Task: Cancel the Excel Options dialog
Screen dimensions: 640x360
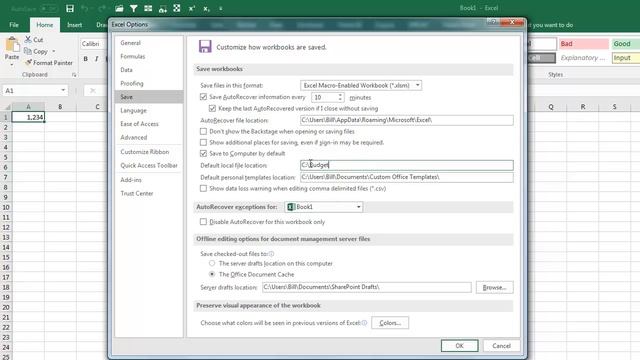Action: pos(501,346)
